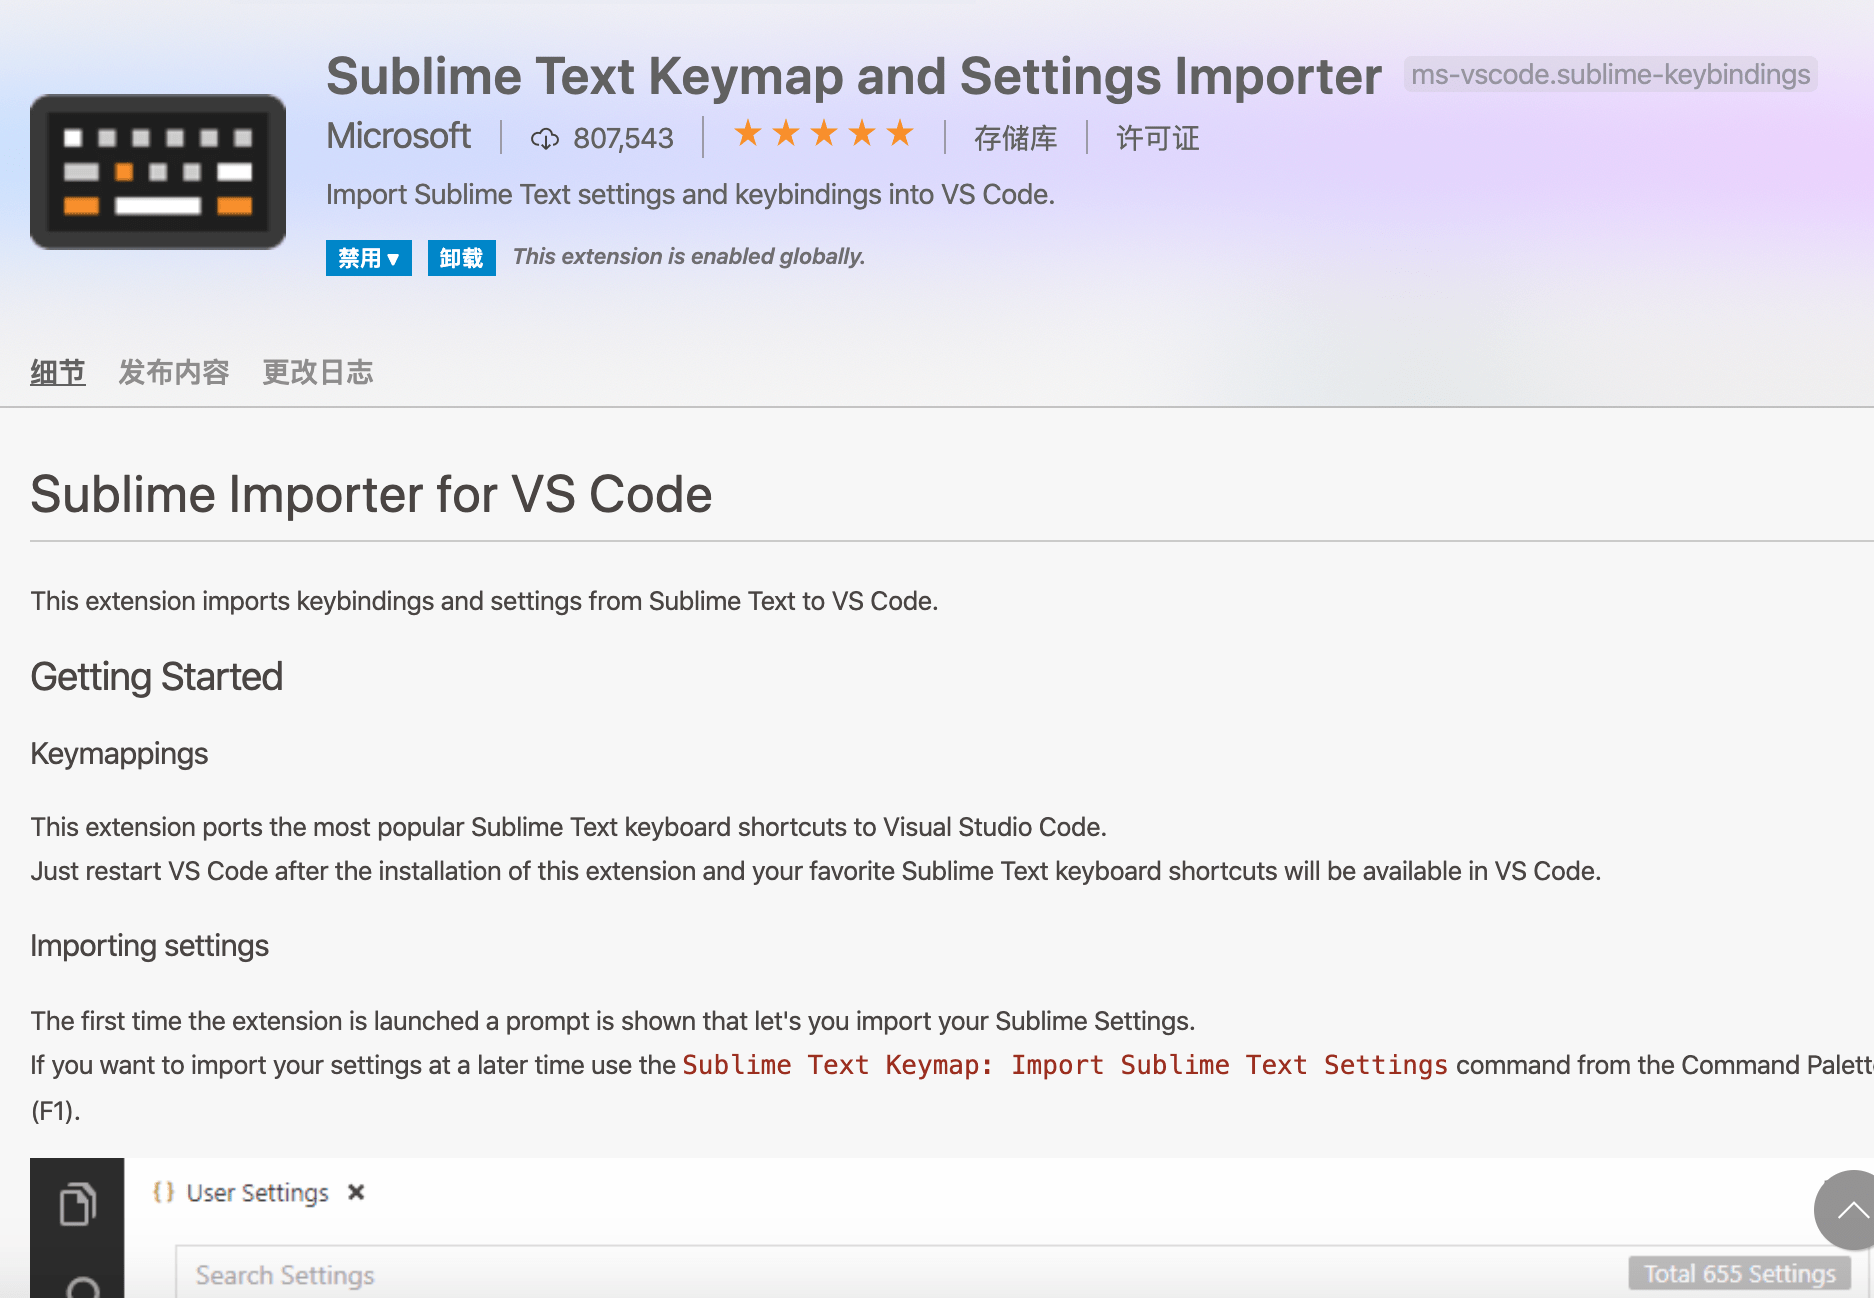Click the extension title Sublime Text Keymap

tap(854, 76)
